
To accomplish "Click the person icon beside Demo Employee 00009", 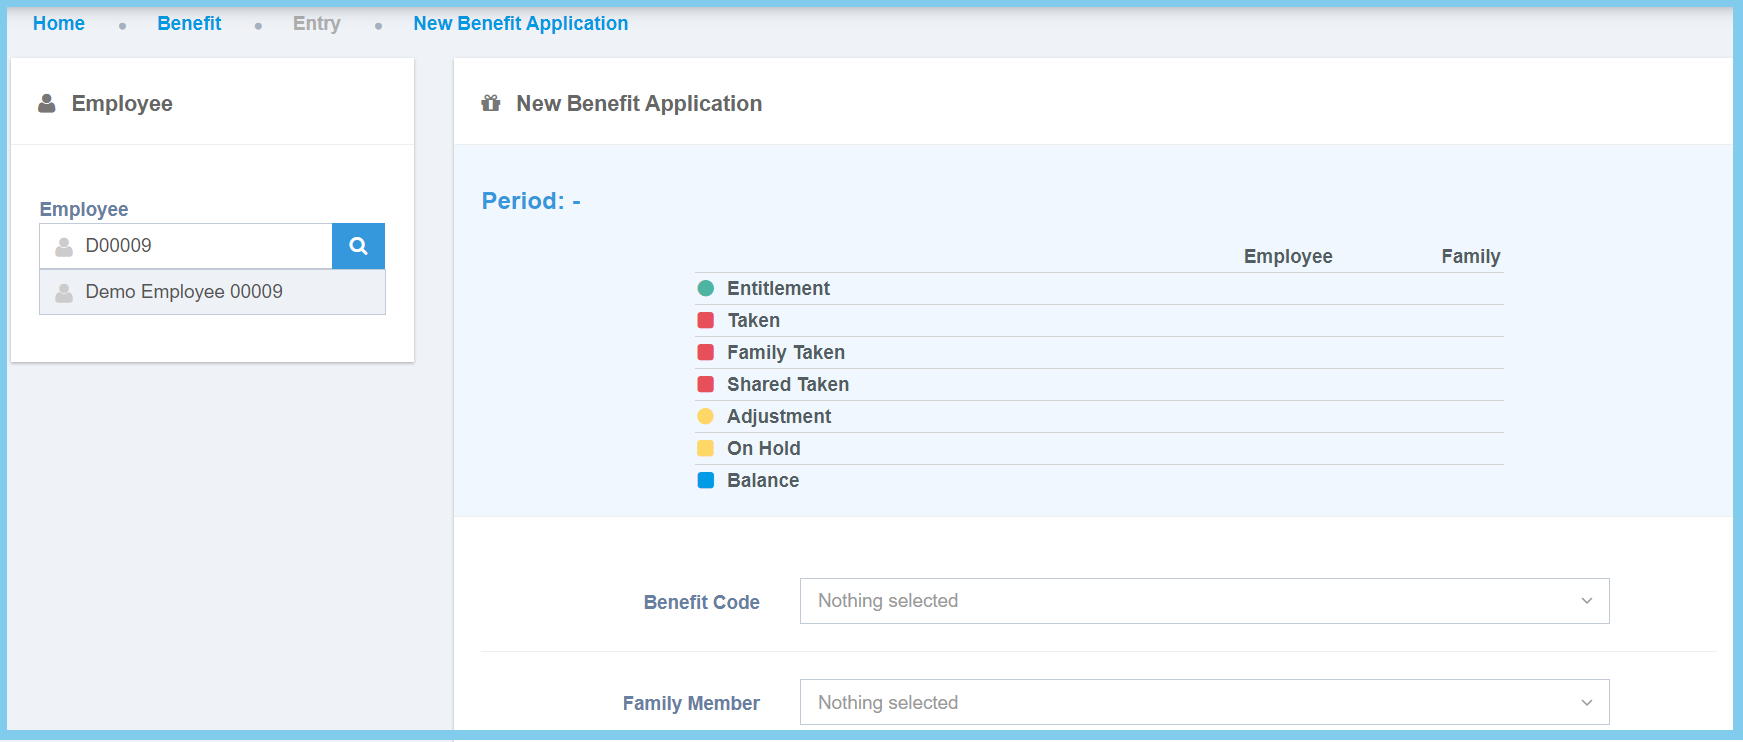I will click(64, 292).
